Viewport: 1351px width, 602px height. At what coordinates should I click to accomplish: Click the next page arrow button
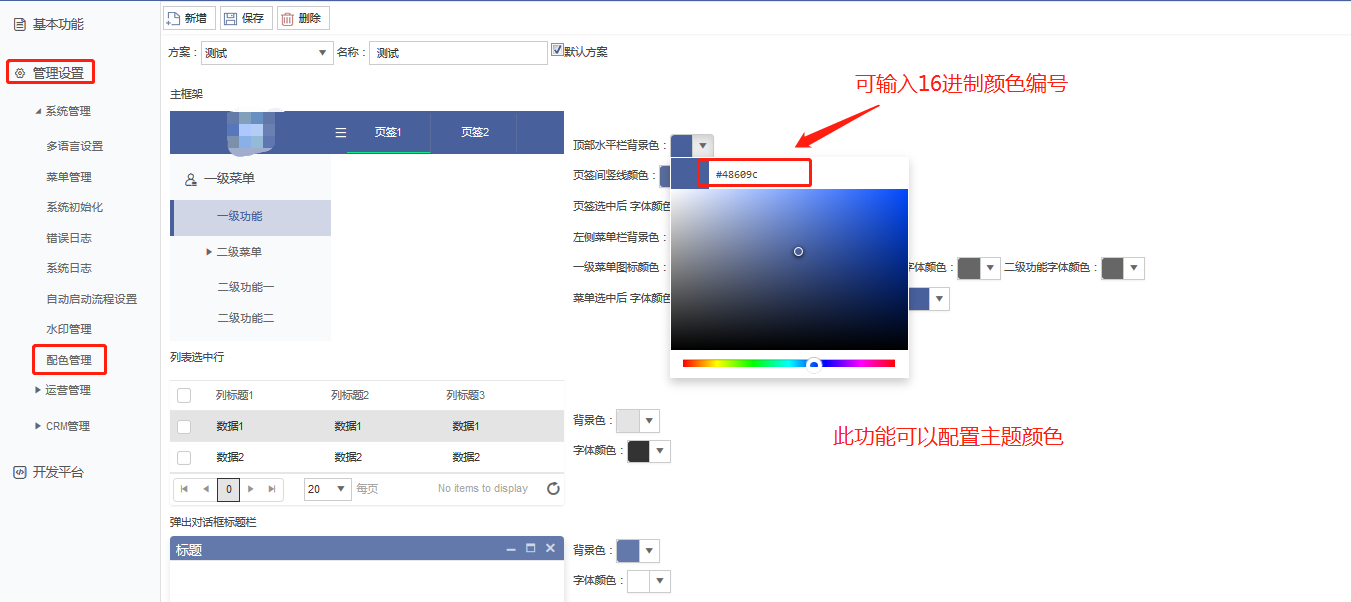click(250, 489)
